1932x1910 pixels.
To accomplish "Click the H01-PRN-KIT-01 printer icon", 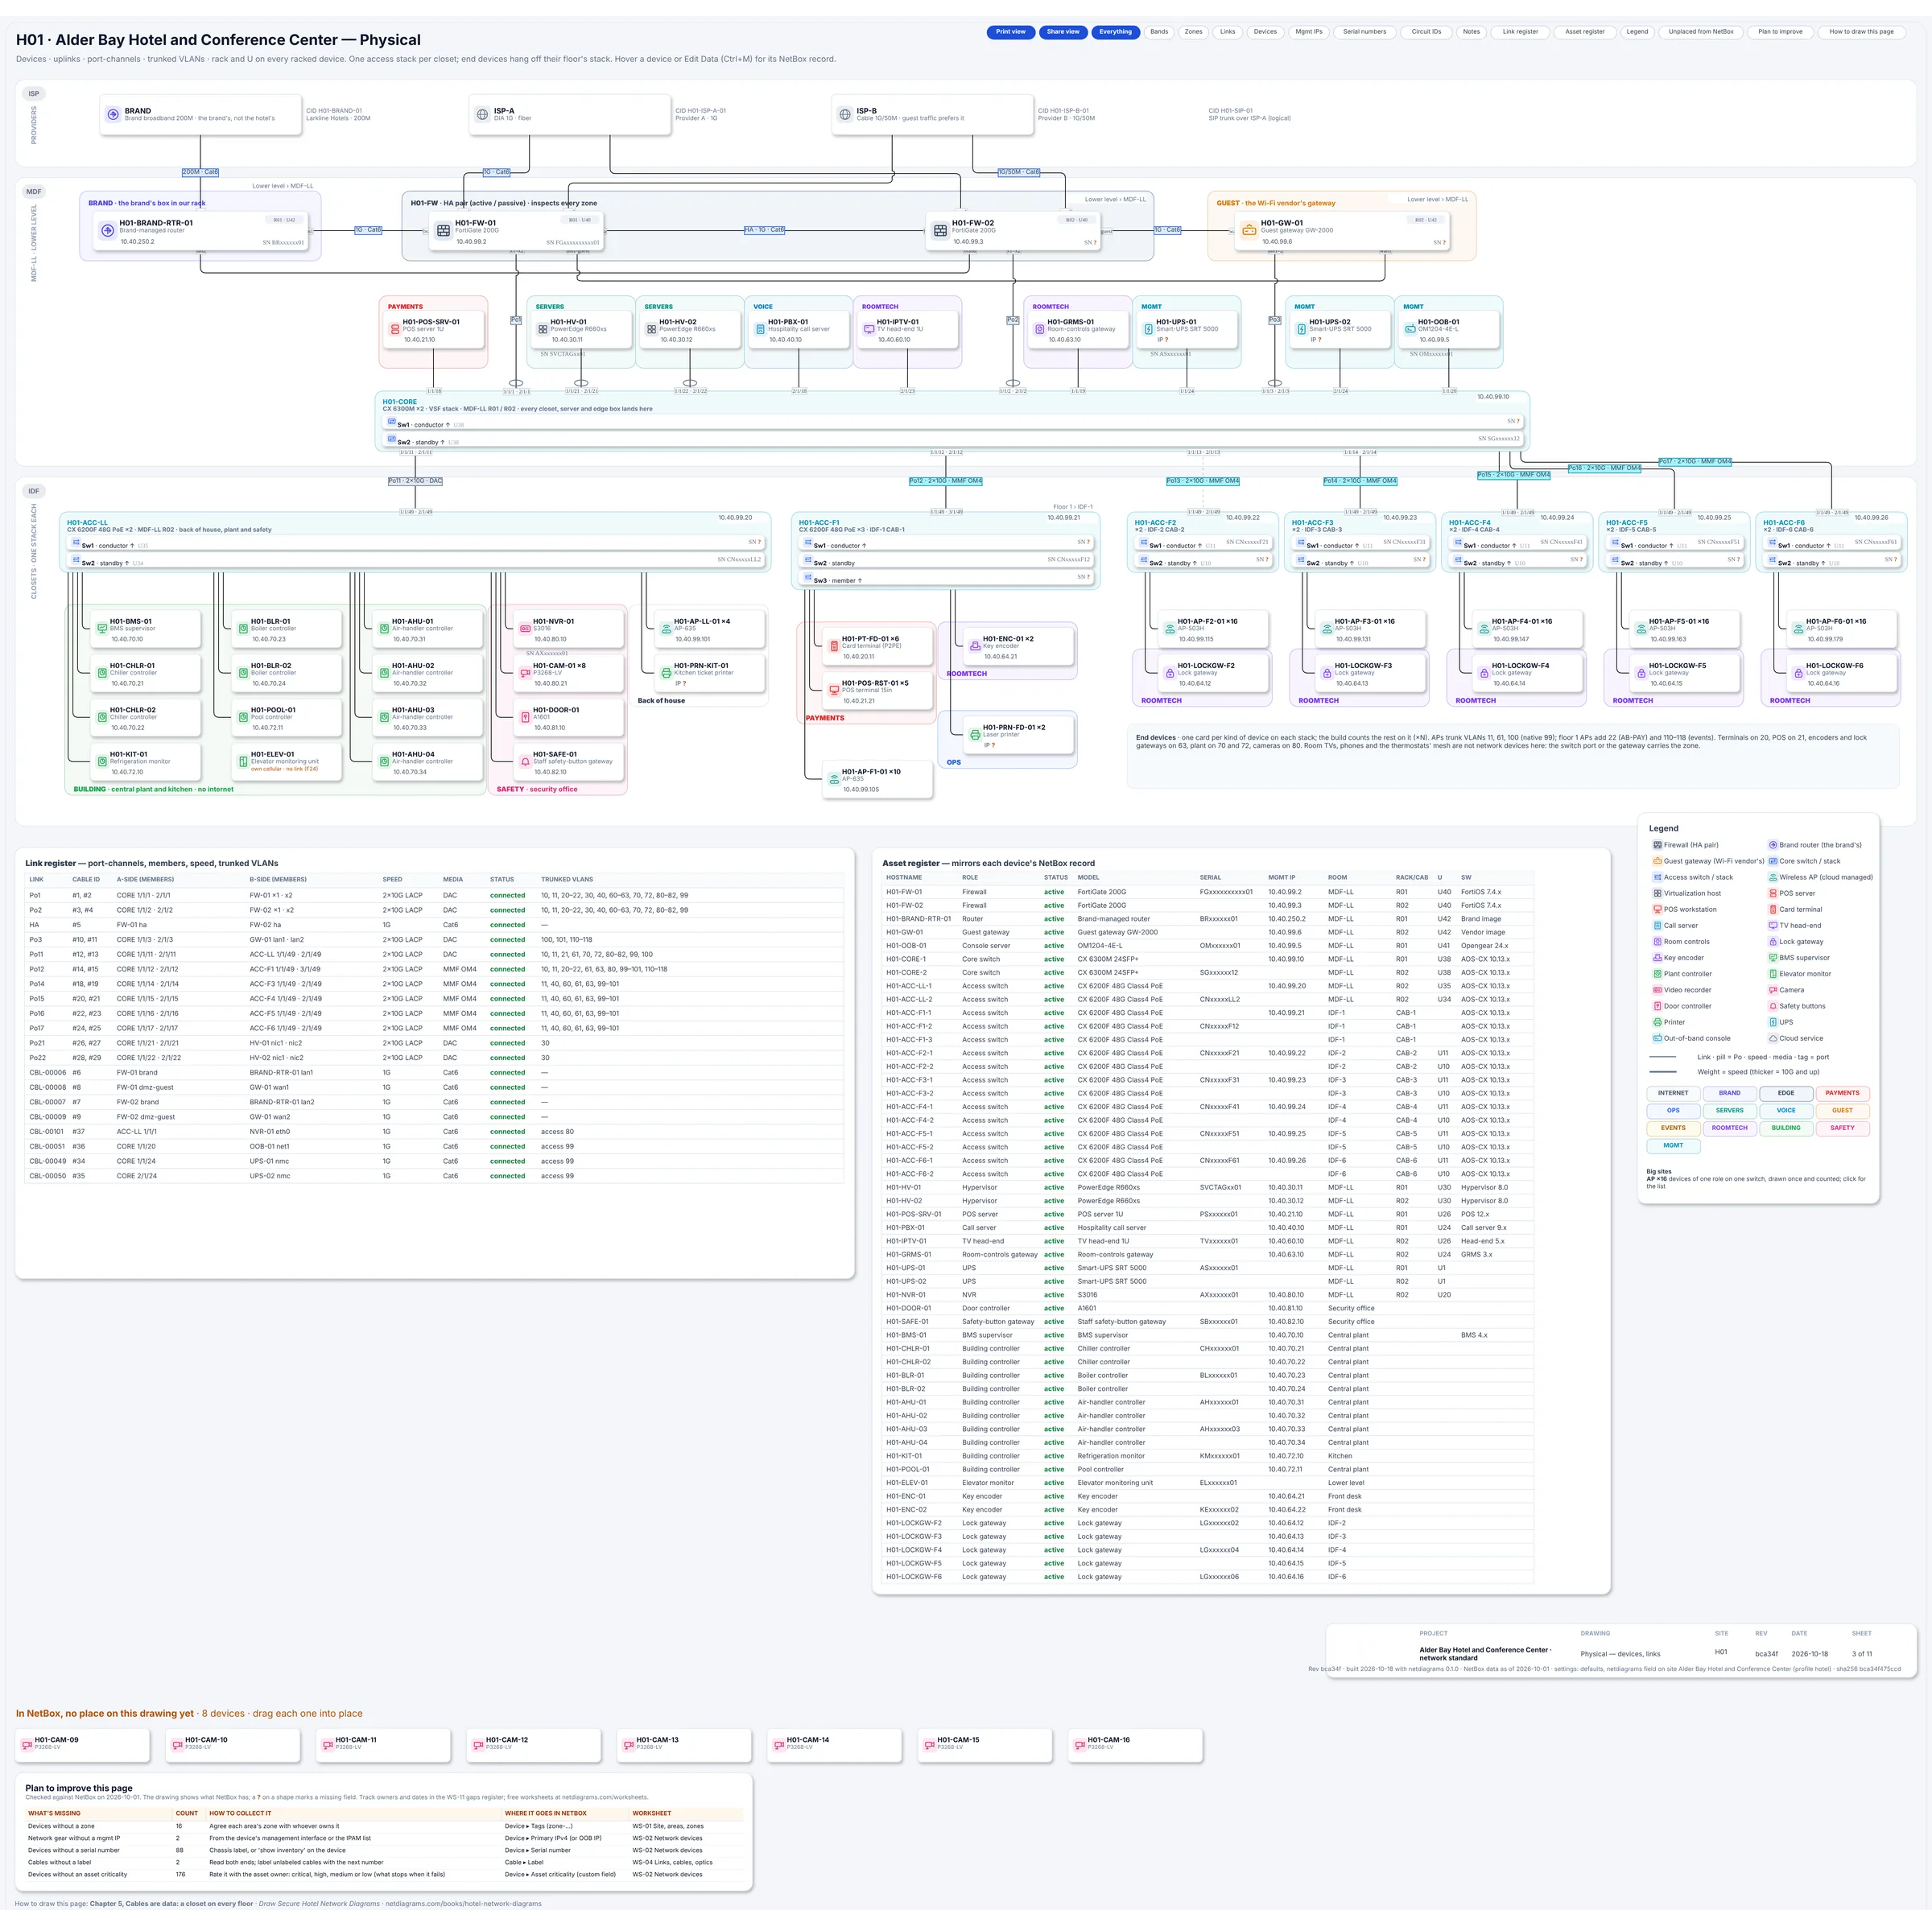I will 666,673.
